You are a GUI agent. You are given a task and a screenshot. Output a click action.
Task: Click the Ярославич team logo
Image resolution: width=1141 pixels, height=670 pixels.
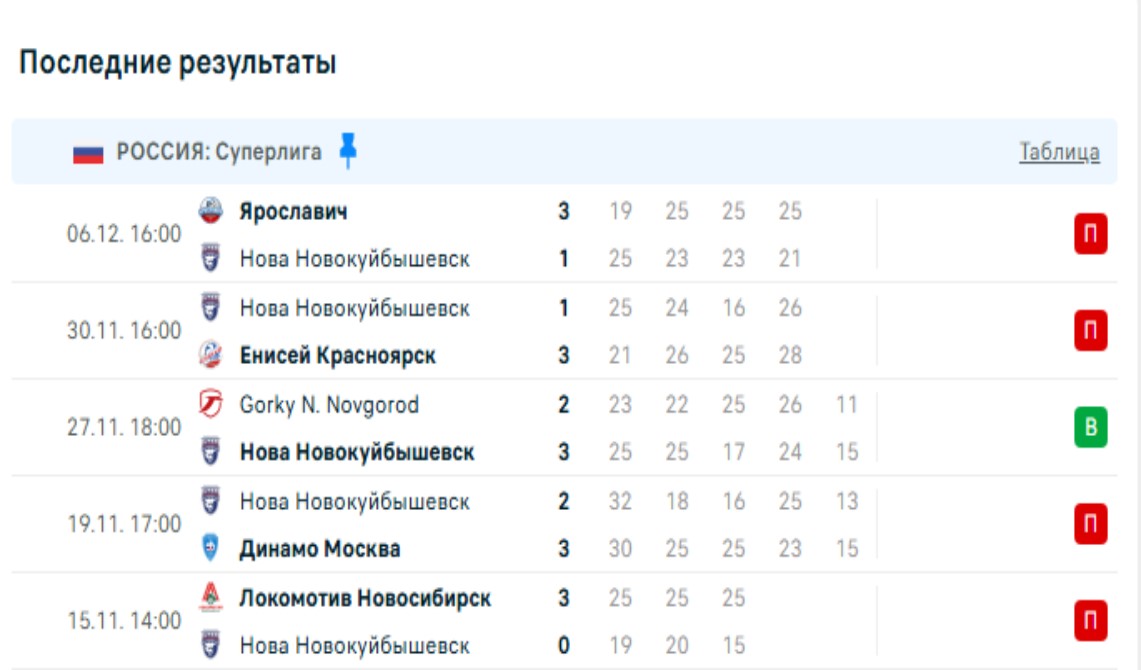coord(211,211)
